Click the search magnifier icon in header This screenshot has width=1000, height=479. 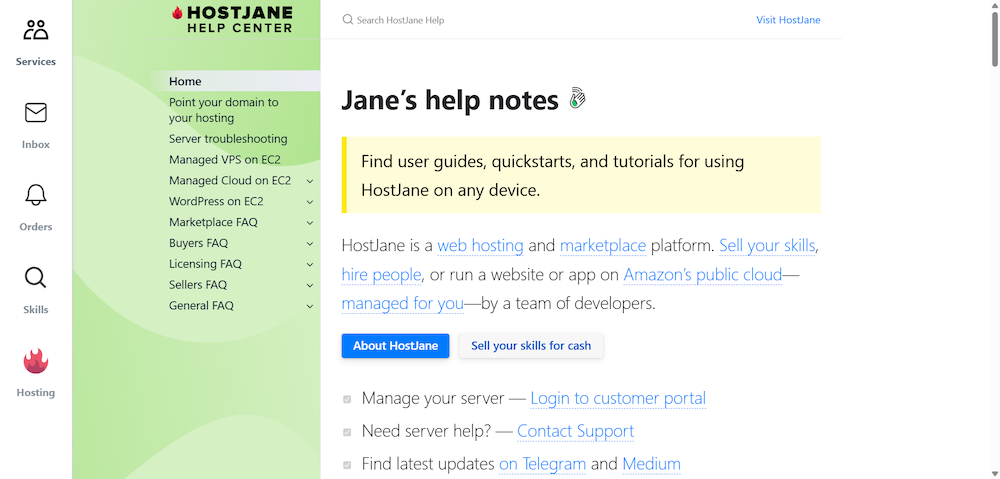click(348, 20)
